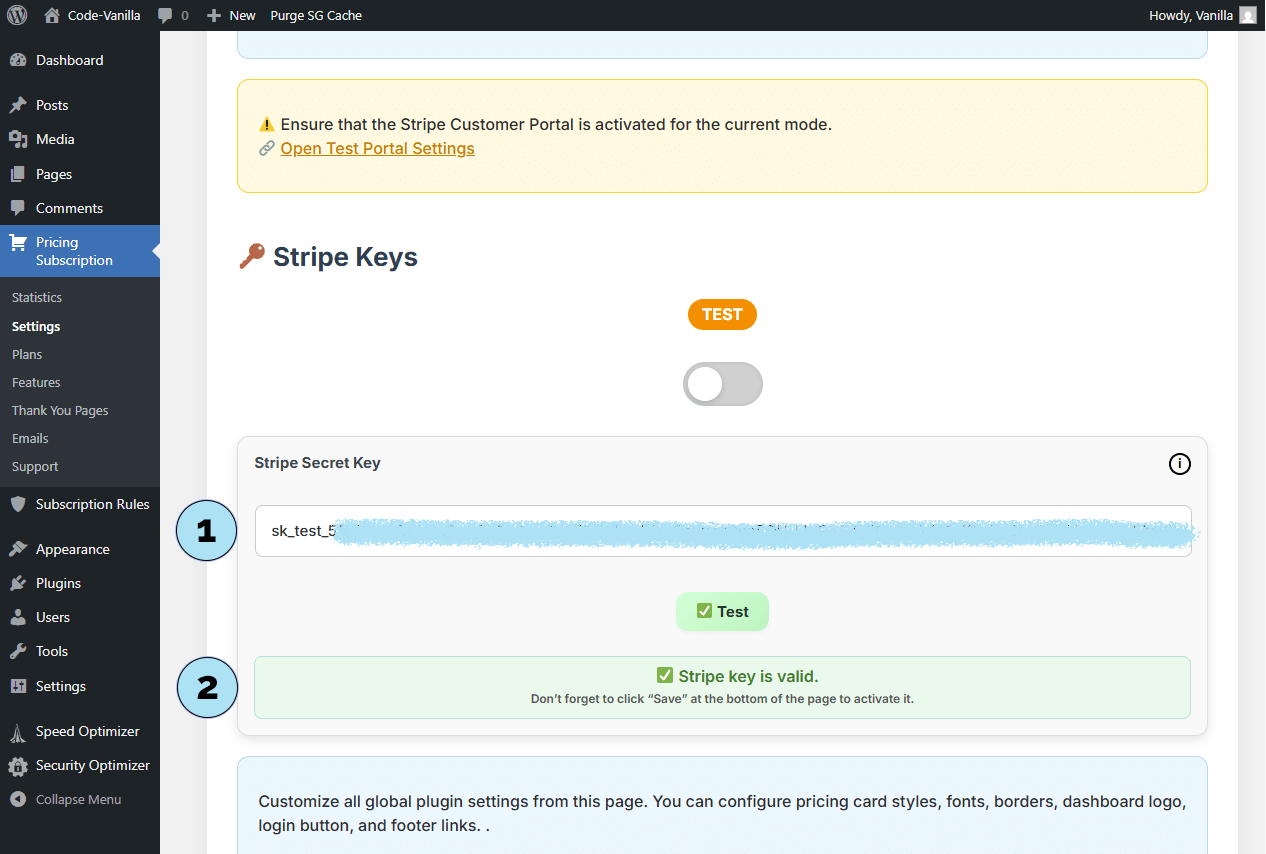This screenshot has width=1266, height=854.
Task: Click Purge SG Cache in admin bar
Action: [316, 15]
